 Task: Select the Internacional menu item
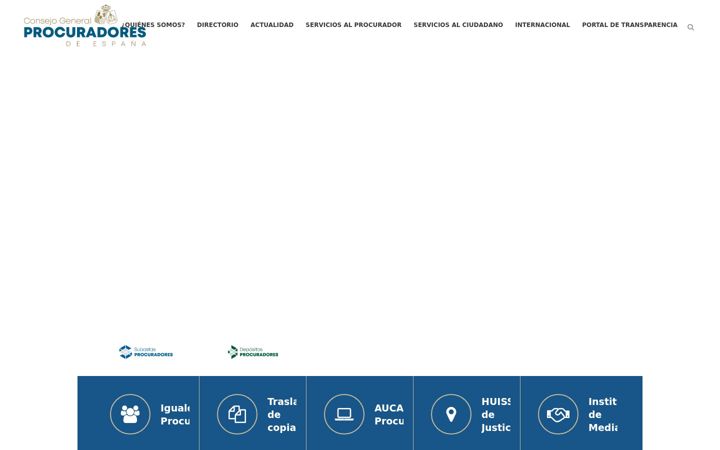pyautogui.click(x=542, y=25)
